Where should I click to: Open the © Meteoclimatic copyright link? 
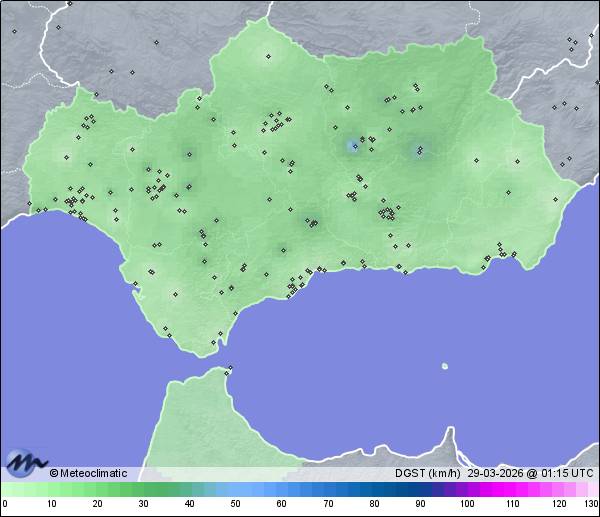[88, 473]
